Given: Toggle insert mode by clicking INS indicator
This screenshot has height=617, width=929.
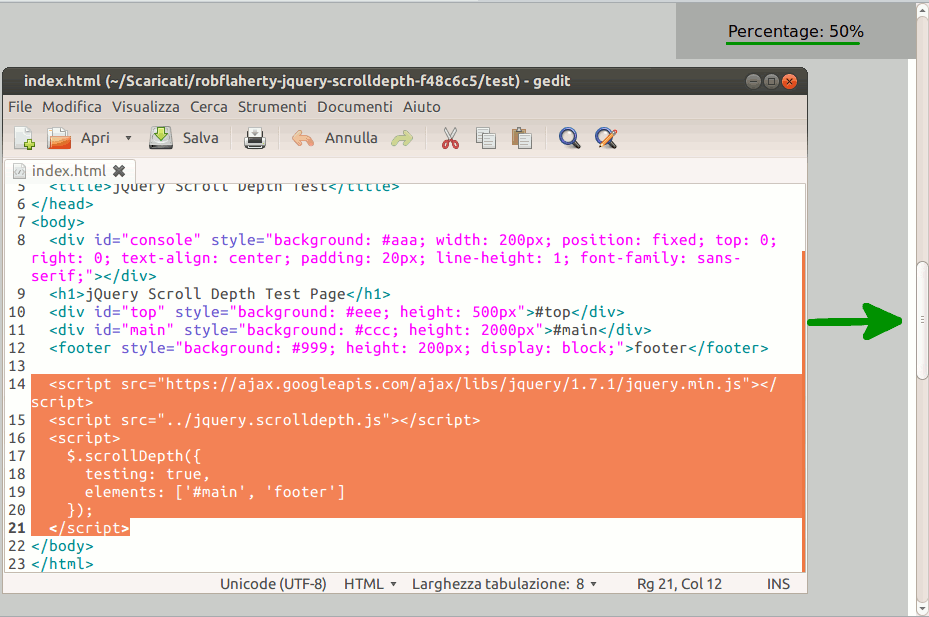Looking at the screenshot, I should [x=778, y=583].
